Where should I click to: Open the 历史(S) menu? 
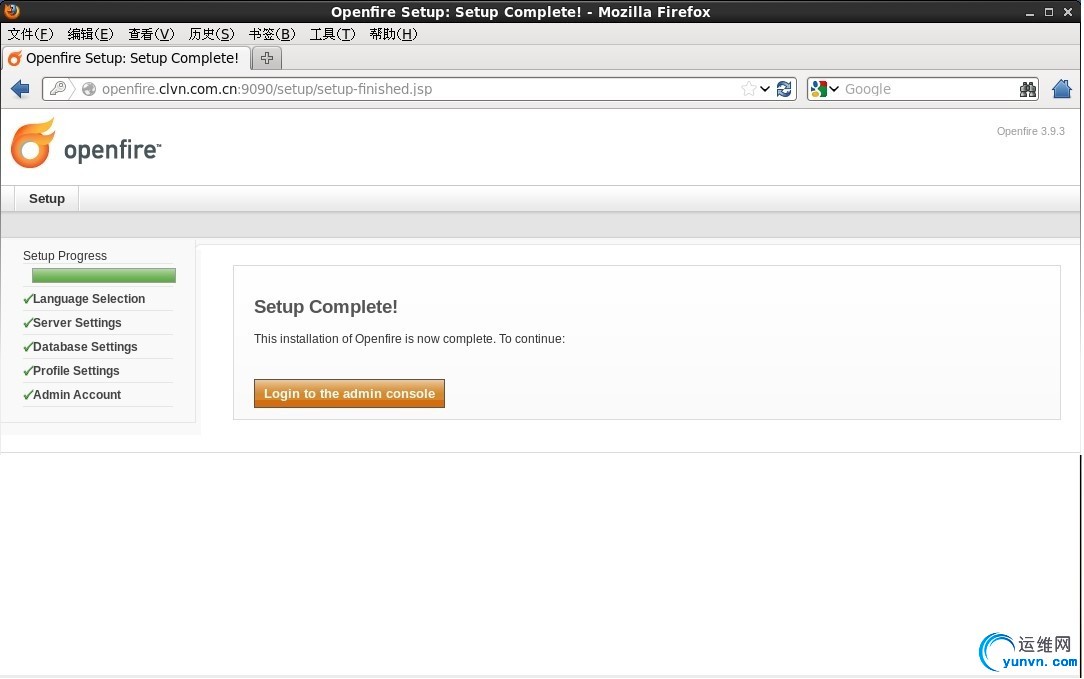[x=212, y=34]
